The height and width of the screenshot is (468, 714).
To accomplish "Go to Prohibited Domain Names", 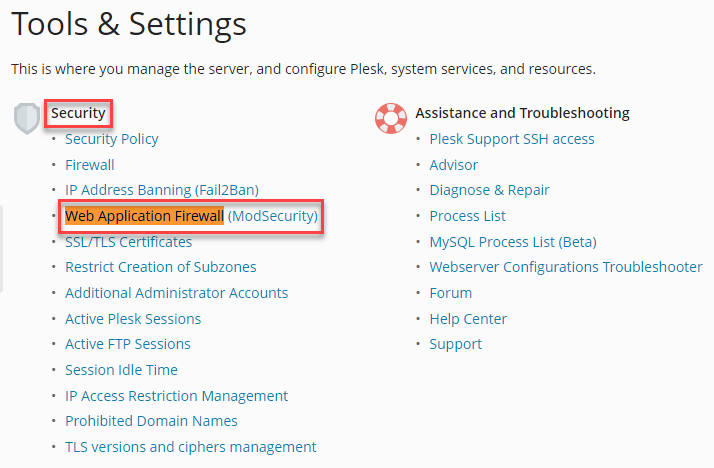I will coord(151,421).
